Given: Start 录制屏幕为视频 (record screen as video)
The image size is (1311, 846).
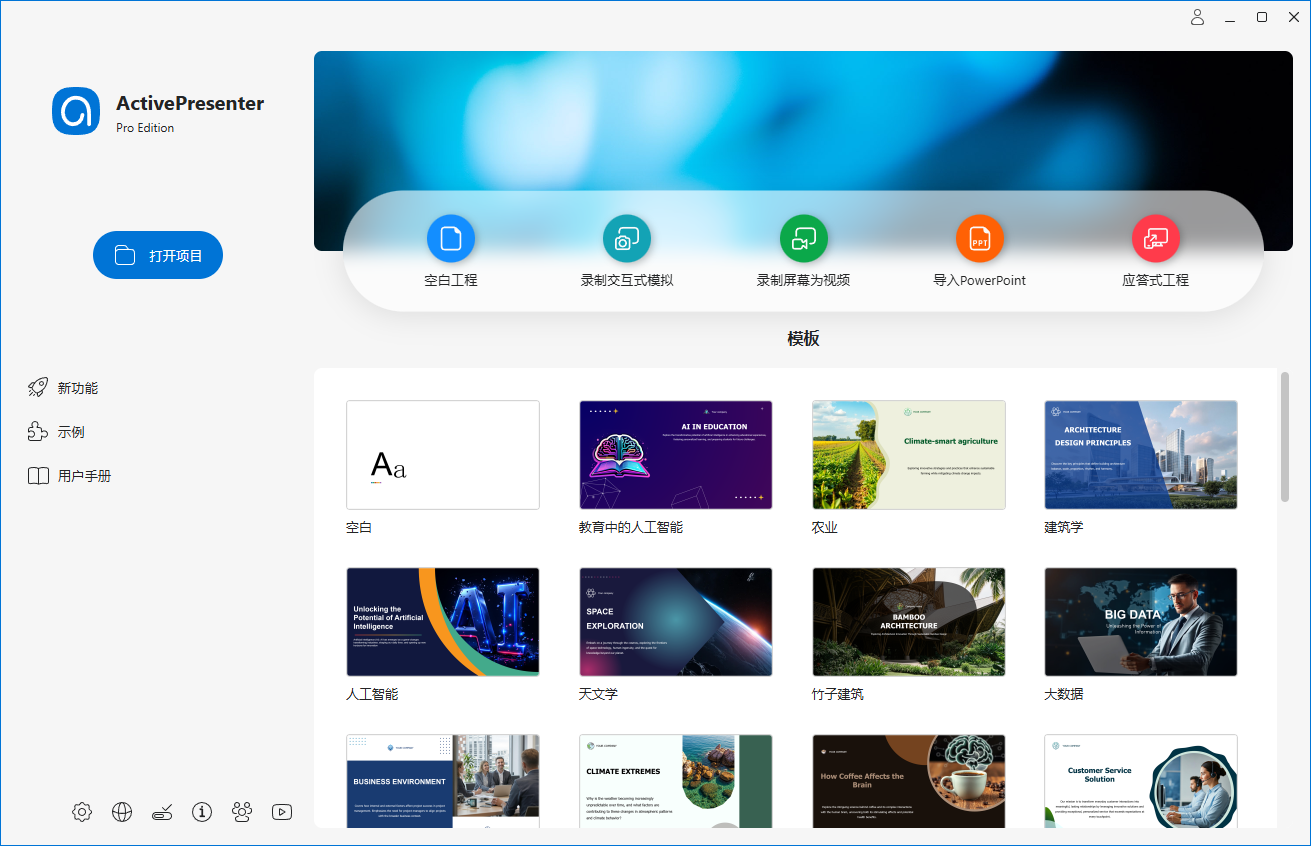Looking at the screenshot, I should pos(803,251).
